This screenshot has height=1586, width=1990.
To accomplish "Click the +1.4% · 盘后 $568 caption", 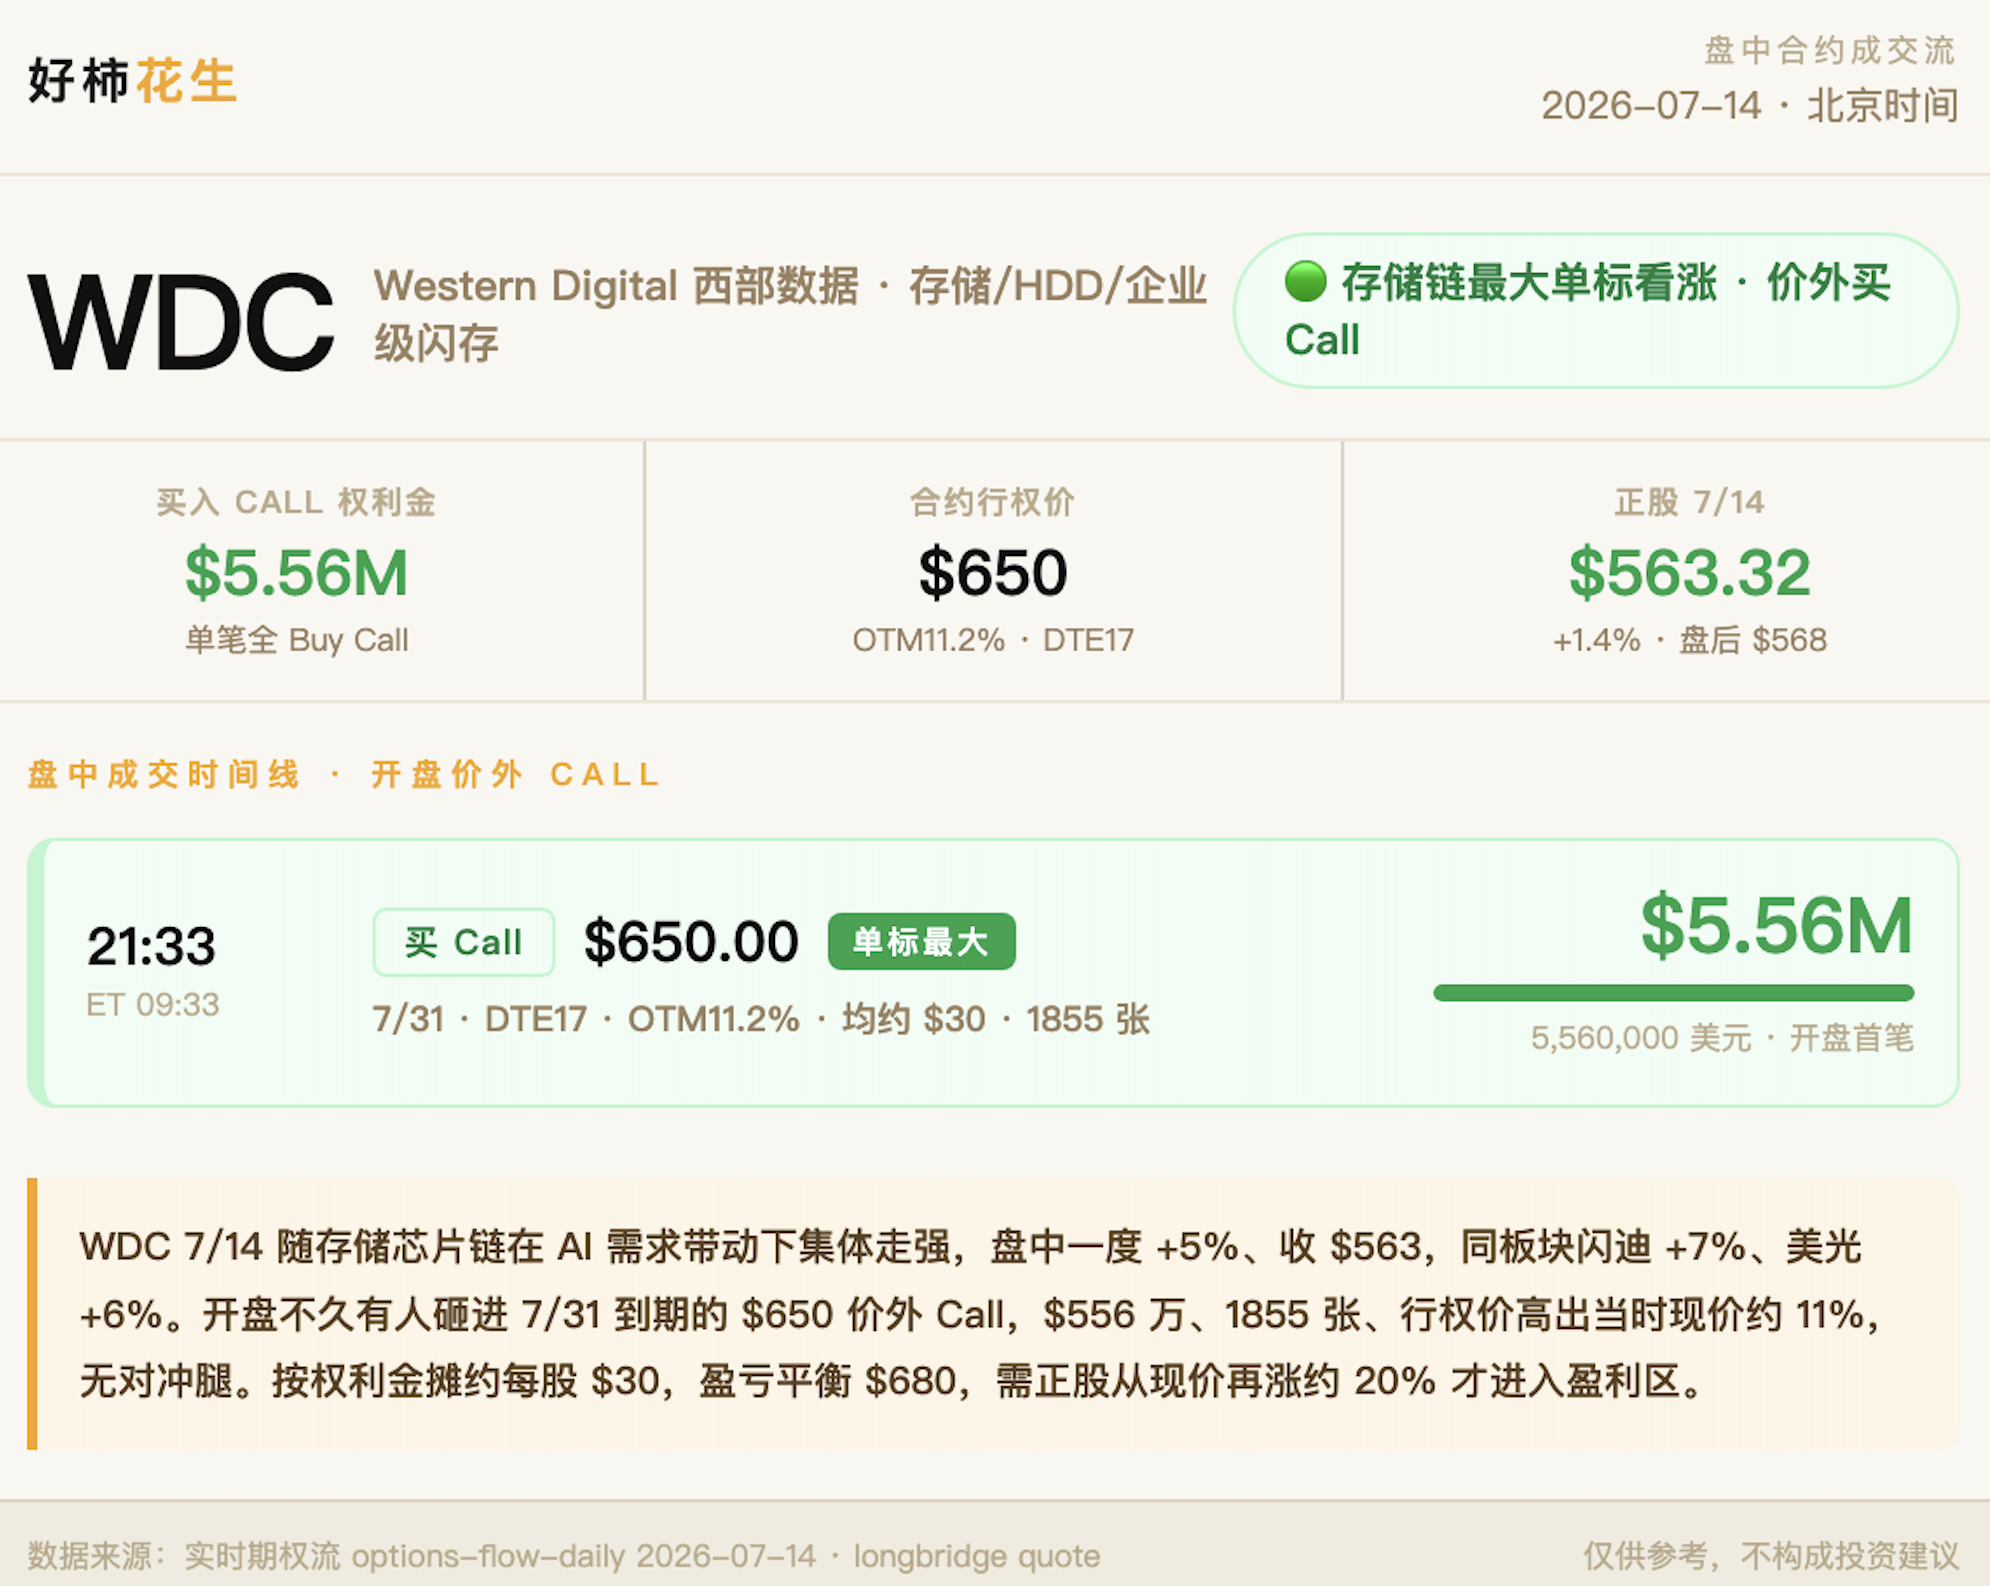I will (x=1689, y=640).
